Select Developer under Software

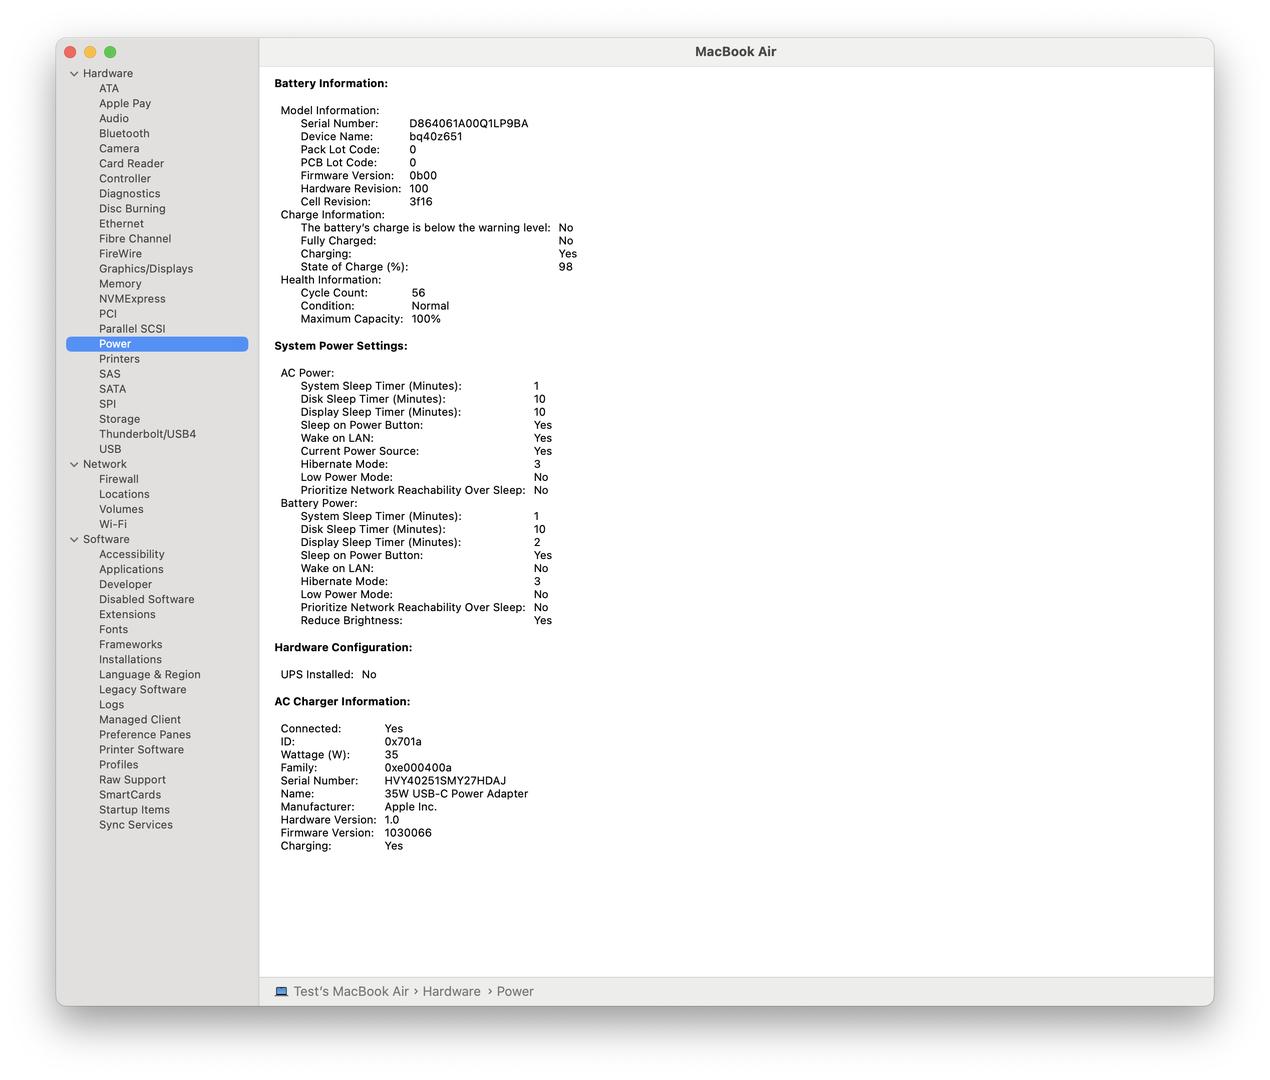[125, 585]
